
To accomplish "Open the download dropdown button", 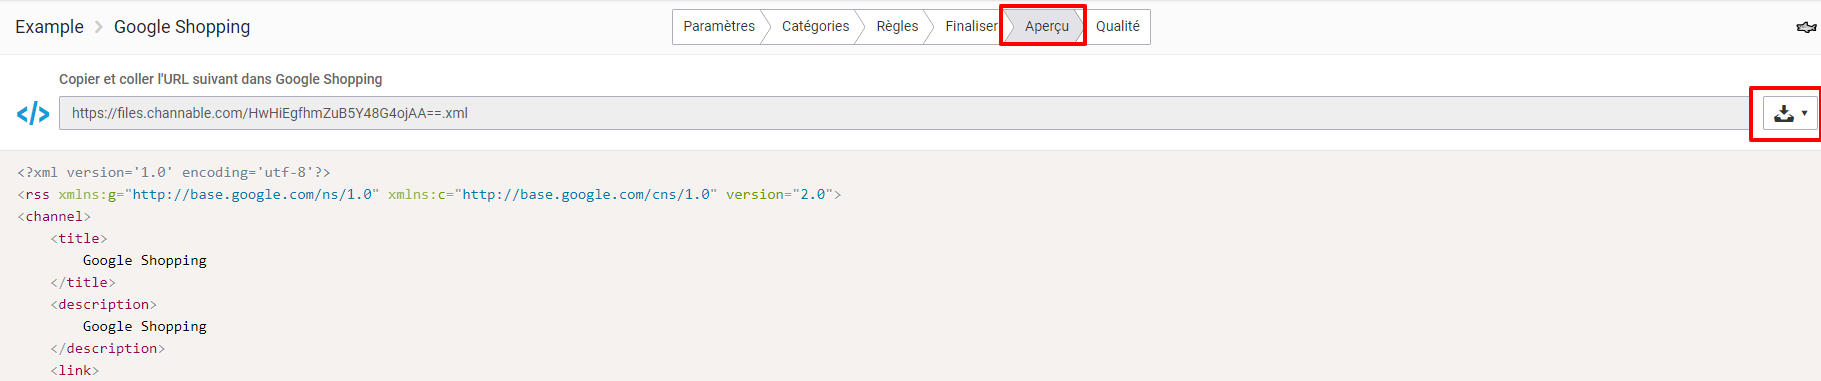I will click(x=1790, y=114).
